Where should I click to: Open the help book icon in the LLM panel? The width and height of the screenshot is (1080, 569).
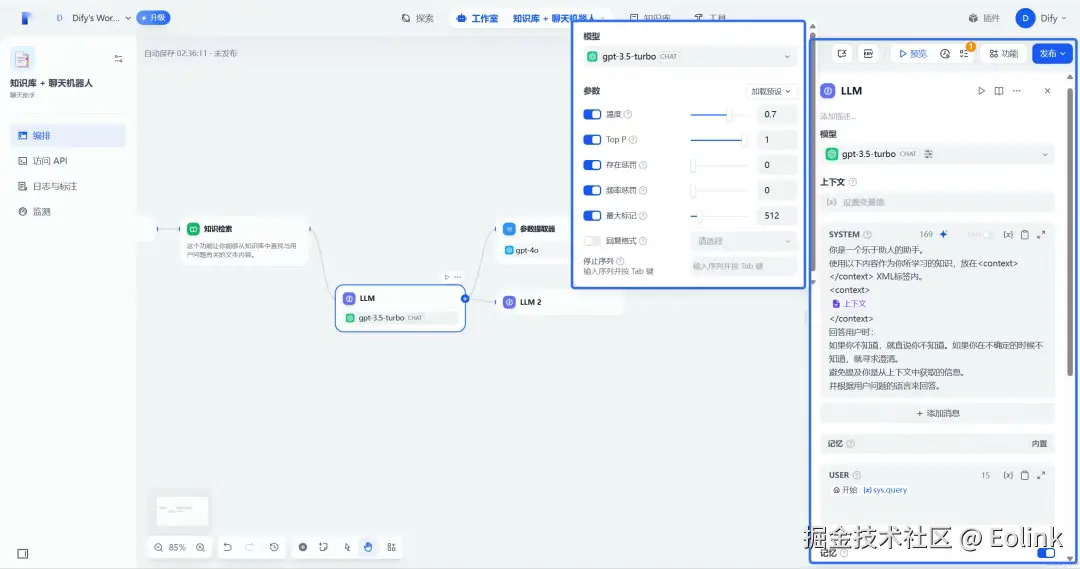pos(999,91)
